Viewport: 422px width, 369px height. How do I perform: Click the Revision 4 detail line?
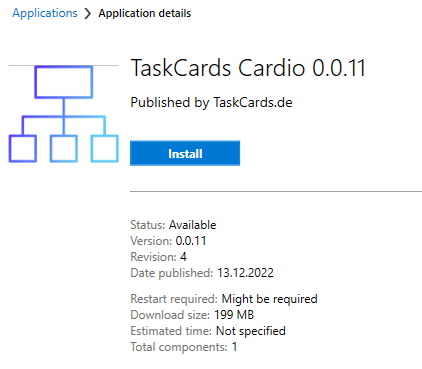coord(158,257)
